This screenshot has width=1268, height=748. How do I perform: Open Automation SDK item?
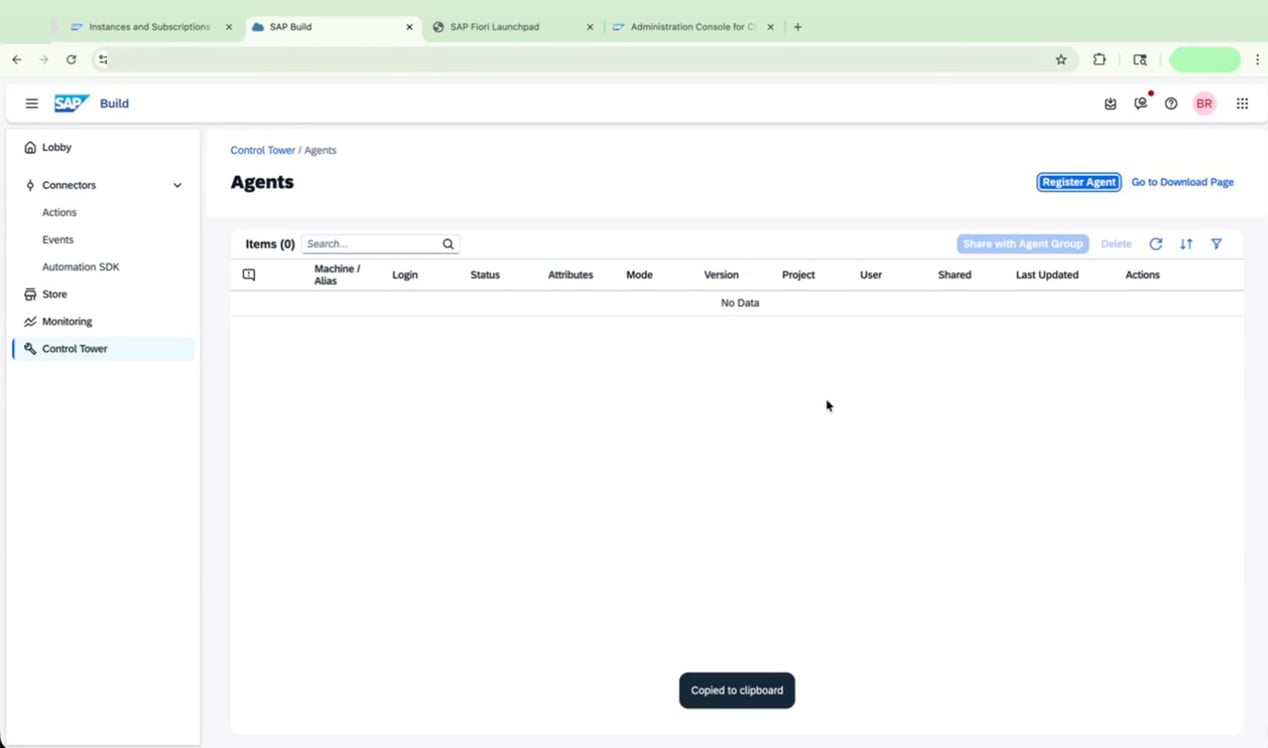[81, 267]
